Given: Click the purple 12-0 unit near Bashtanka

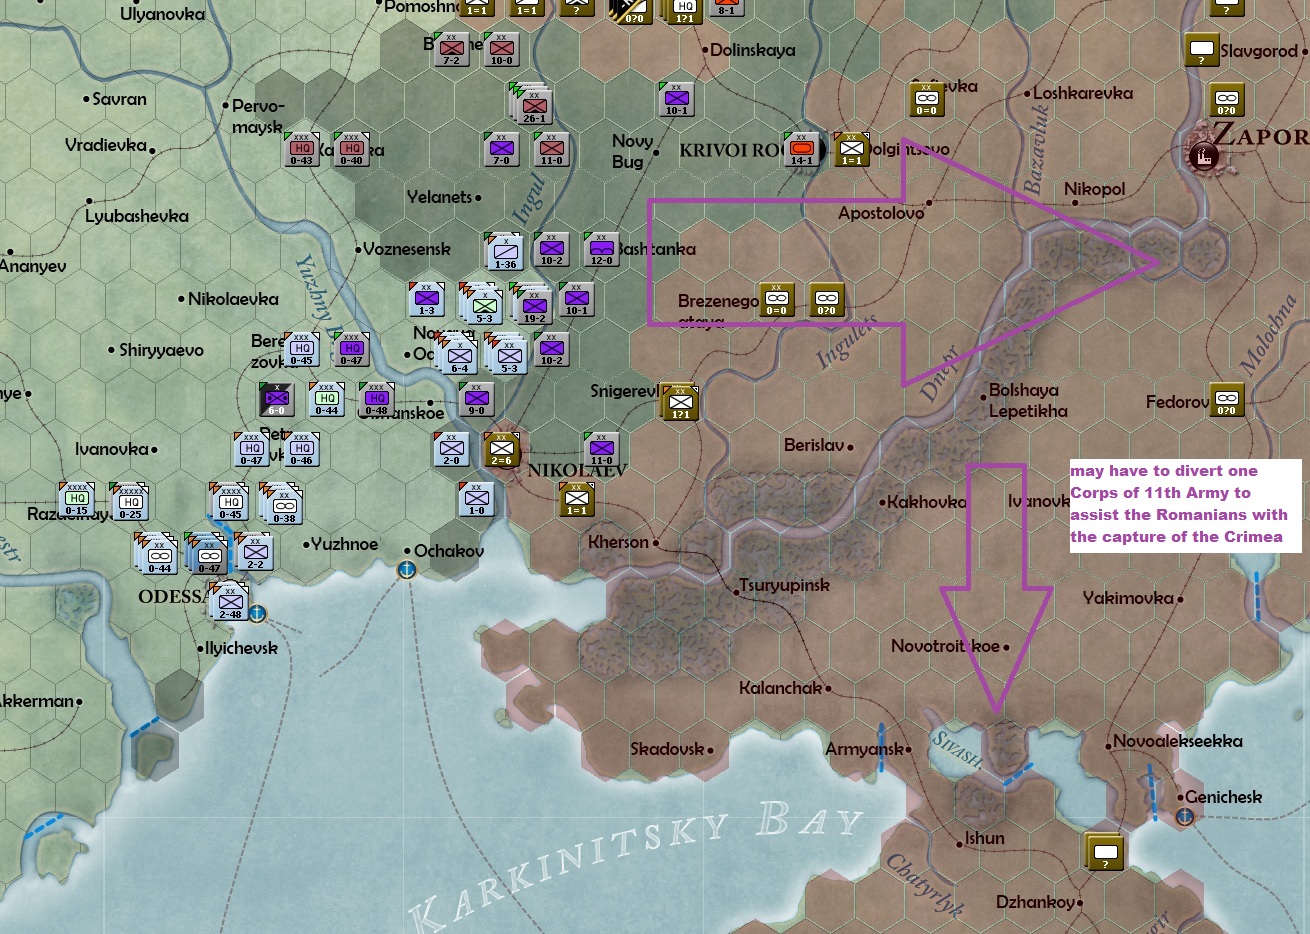Looking at the screenshot, I should tap(602, 249).
